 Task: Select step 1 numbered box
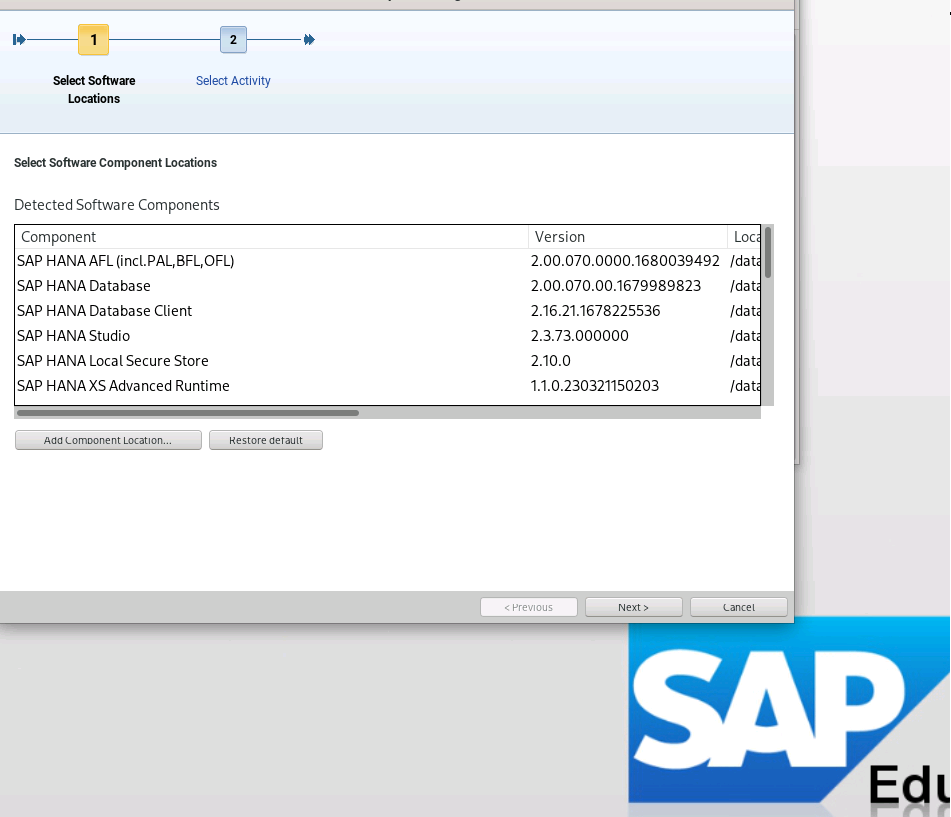[x=93, y=40]
